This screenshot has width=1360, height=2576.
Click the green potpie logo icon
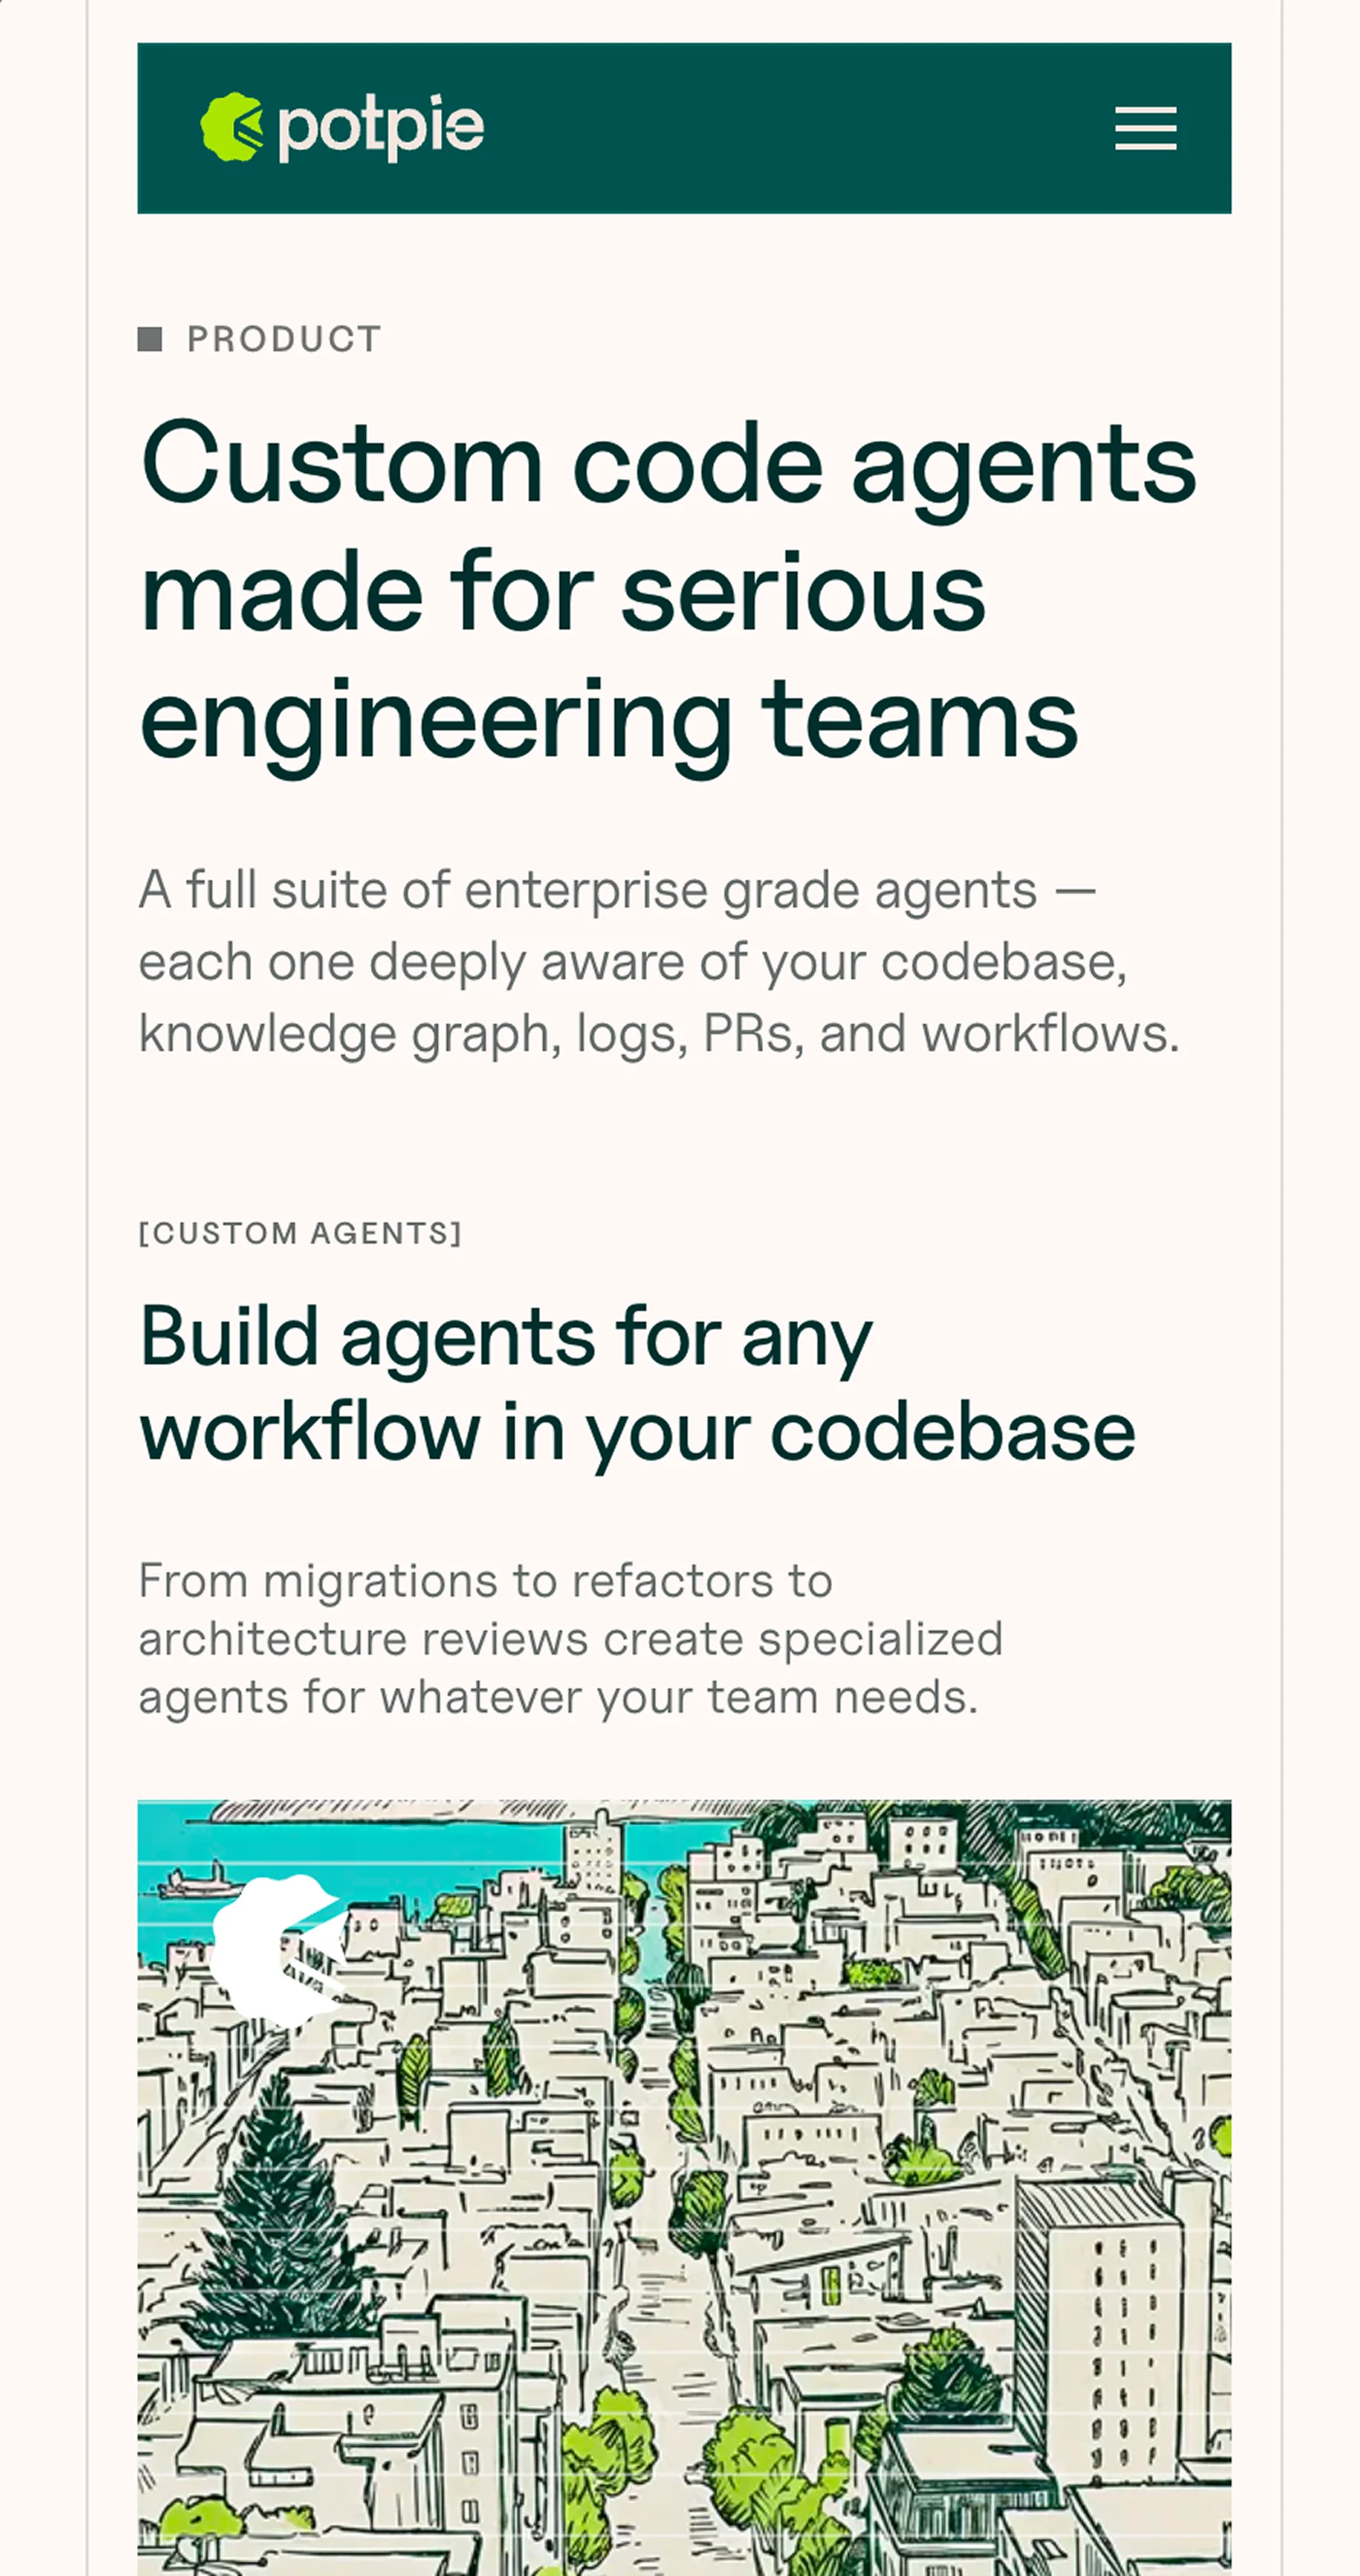click(x=232, y=127)
